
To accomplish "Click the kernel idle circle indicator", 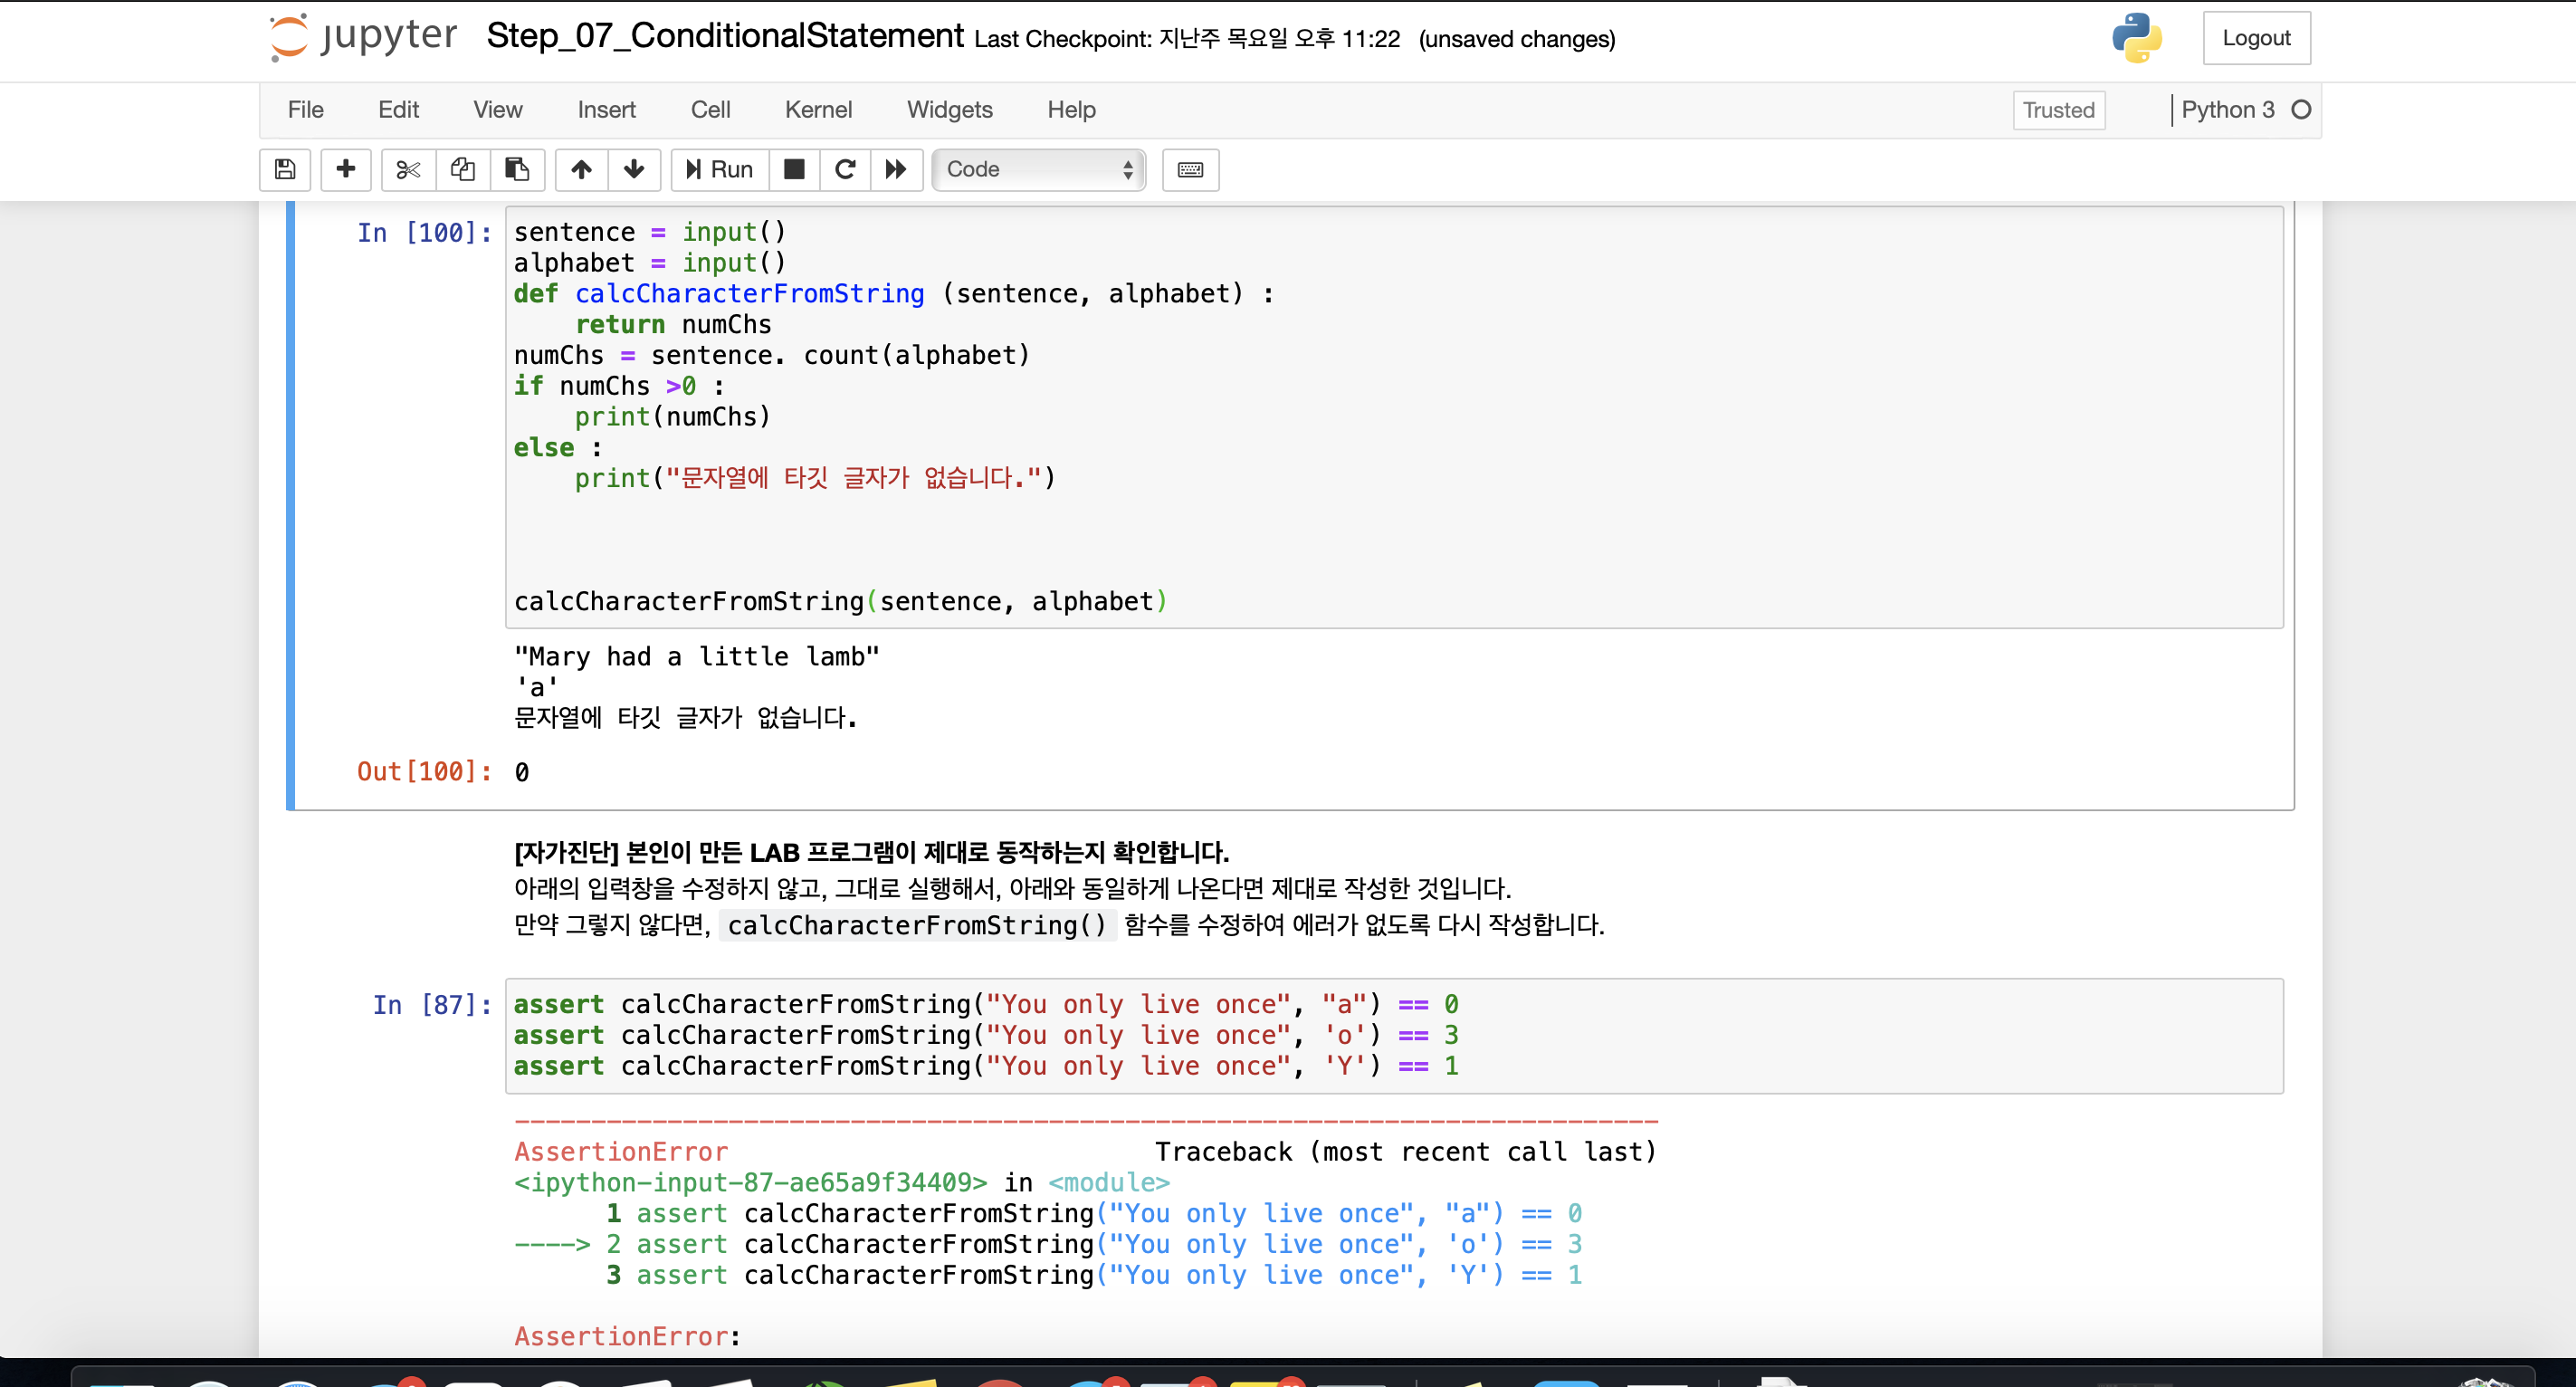I will point(2300,110).
